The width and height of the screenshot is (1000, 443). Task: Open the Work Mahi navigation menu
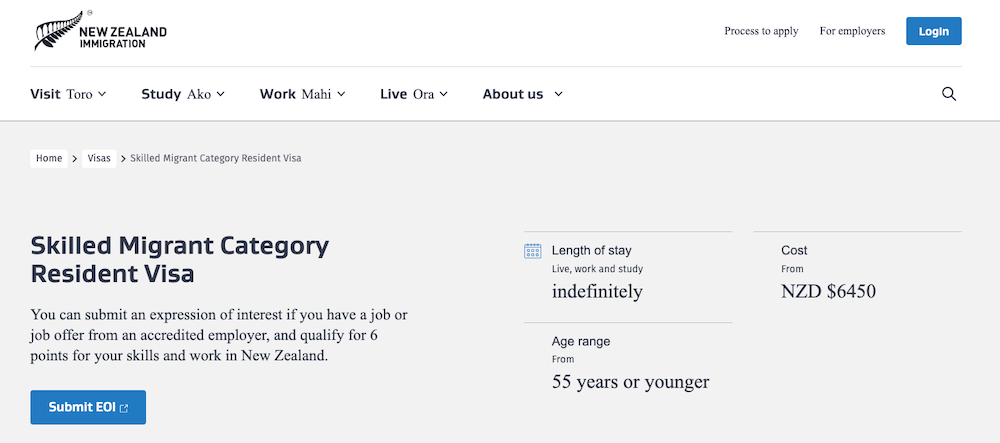click(302, 94)
